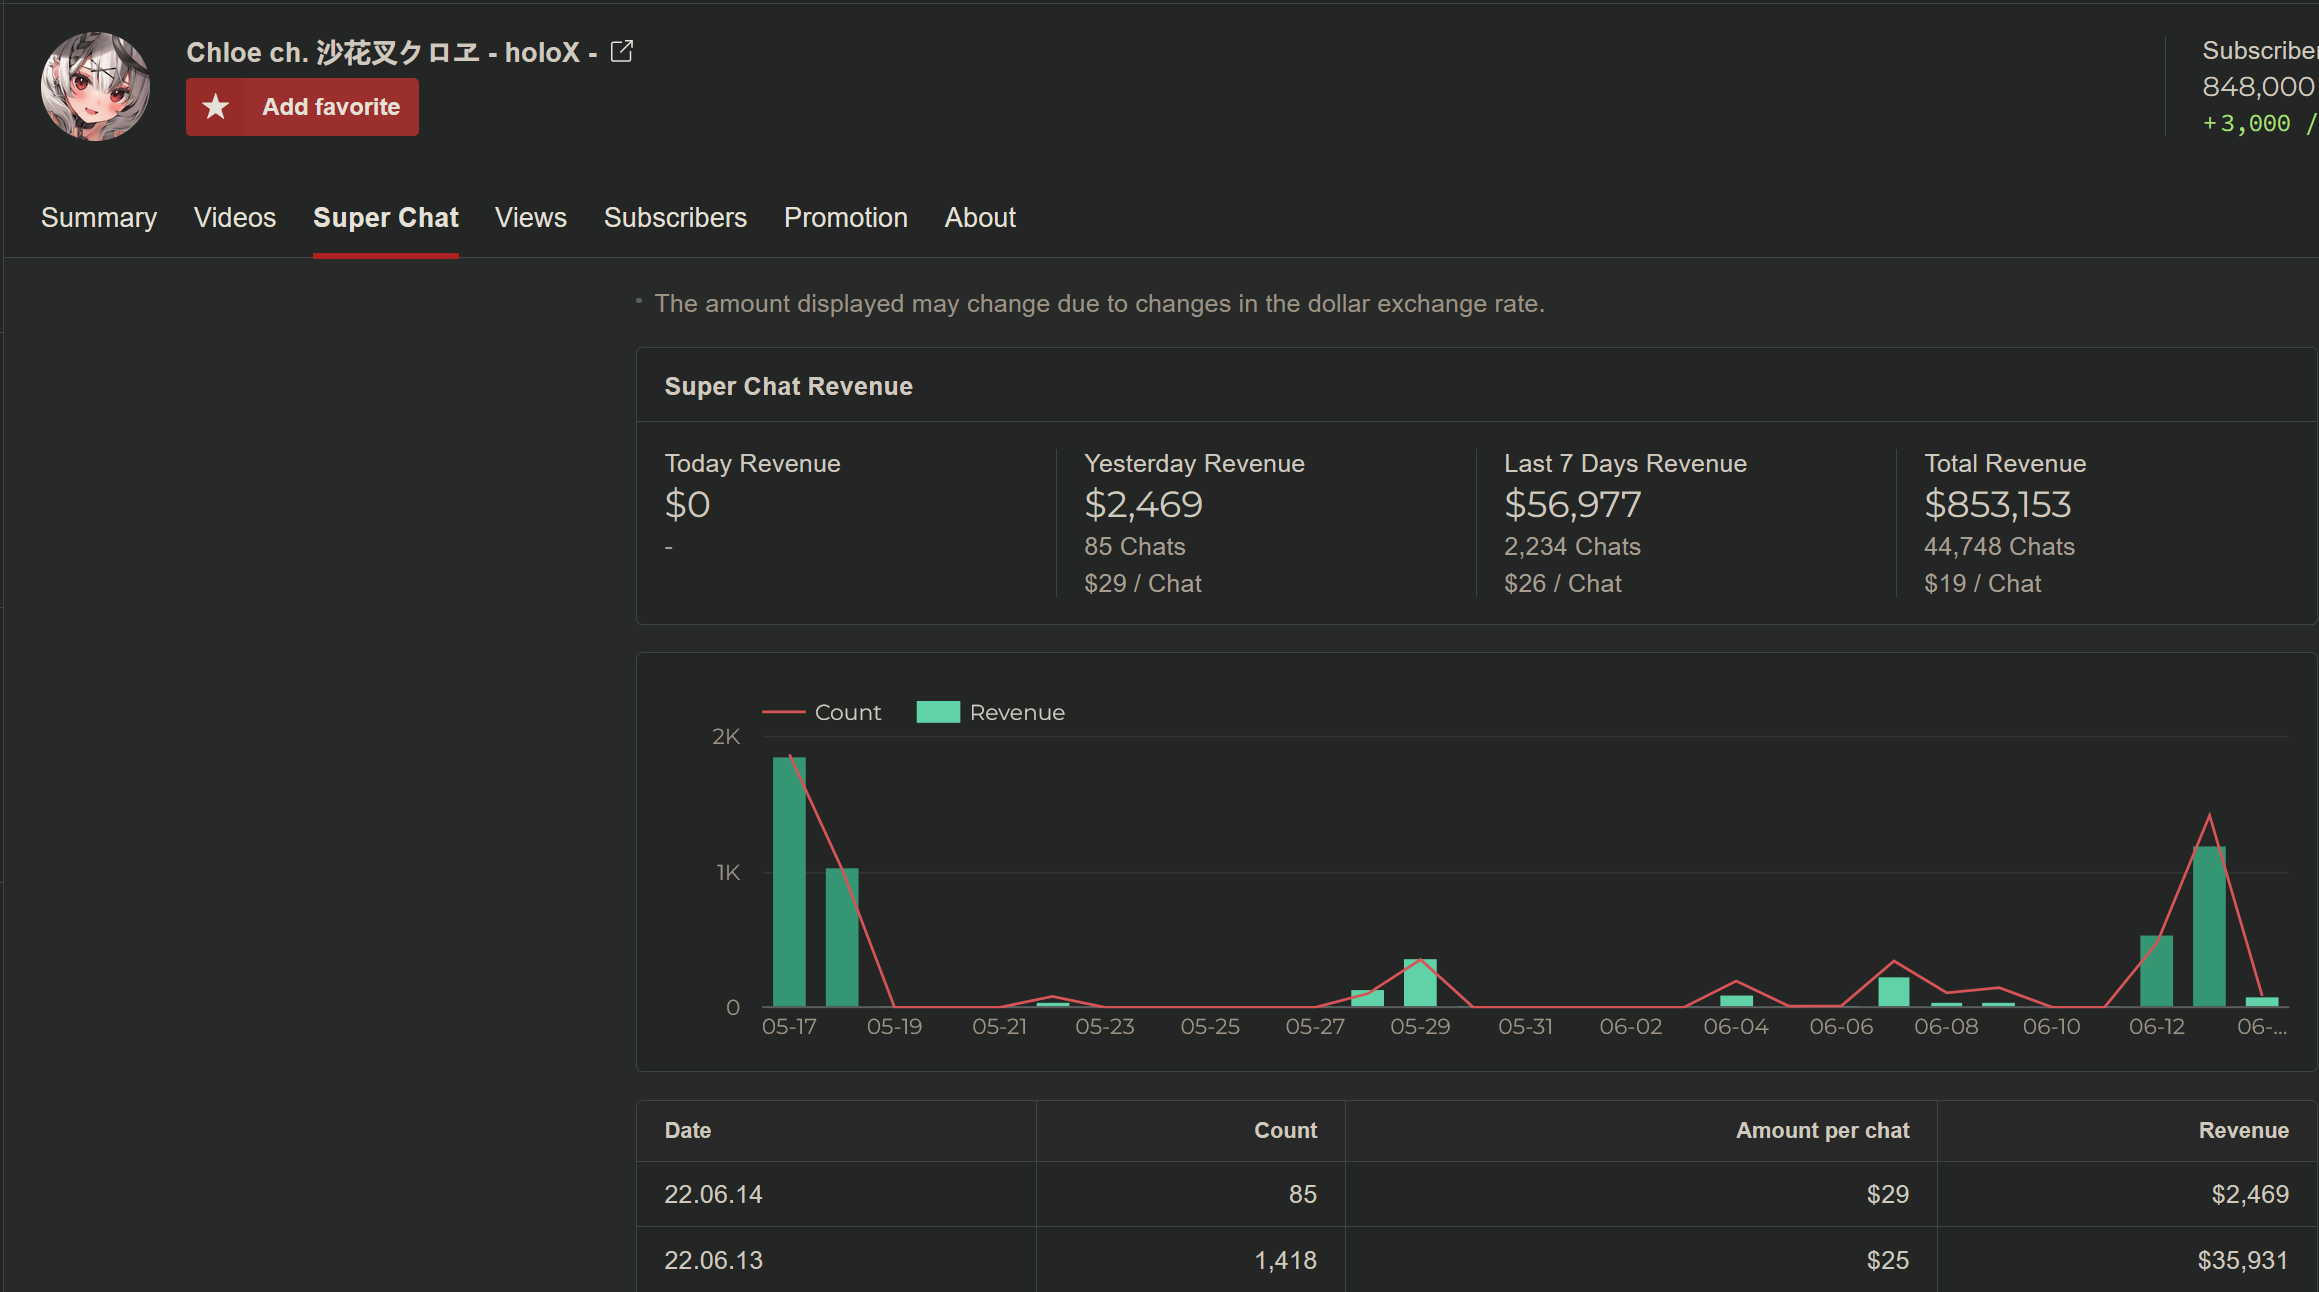Click the Yesterday Revenue $2,469 value
The width and height of the screenshot is (2319, 1292).
point(1144,504)
